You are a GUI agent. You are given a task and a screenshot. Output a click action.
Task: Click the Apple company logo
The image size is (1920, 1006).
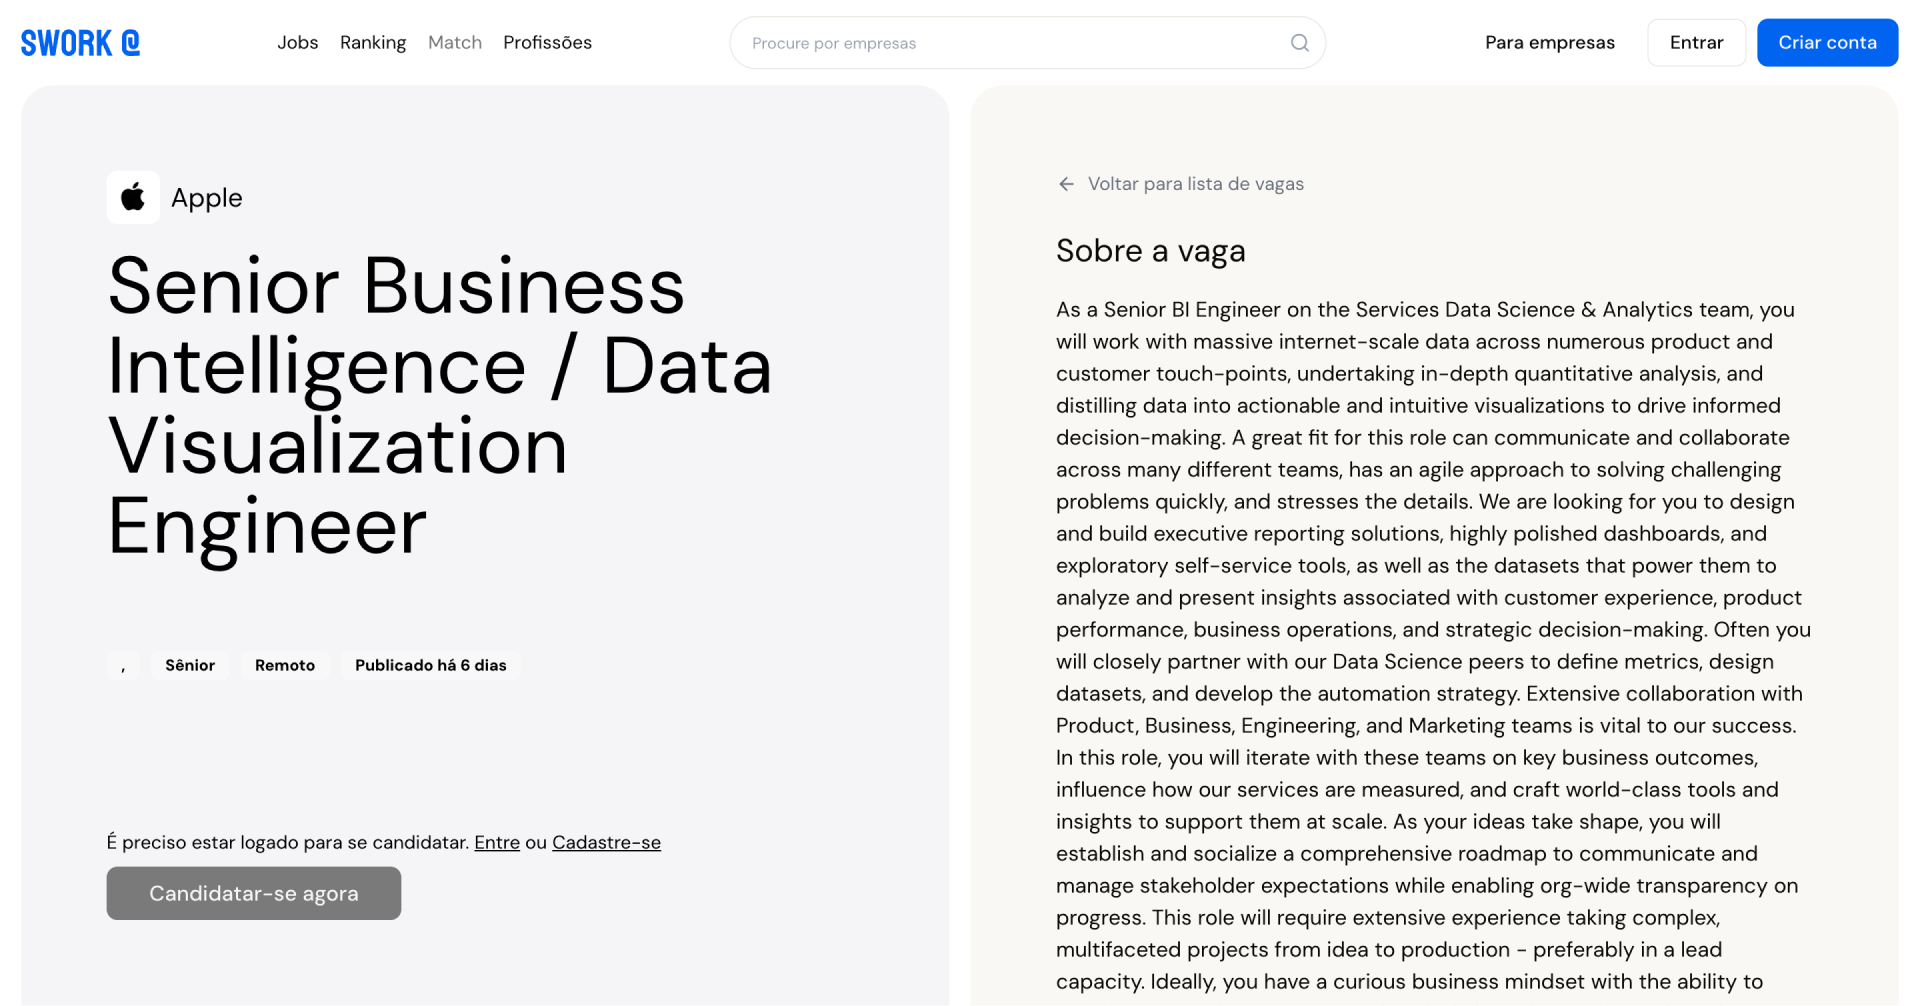pyautogui.click(x=133, y=198)
